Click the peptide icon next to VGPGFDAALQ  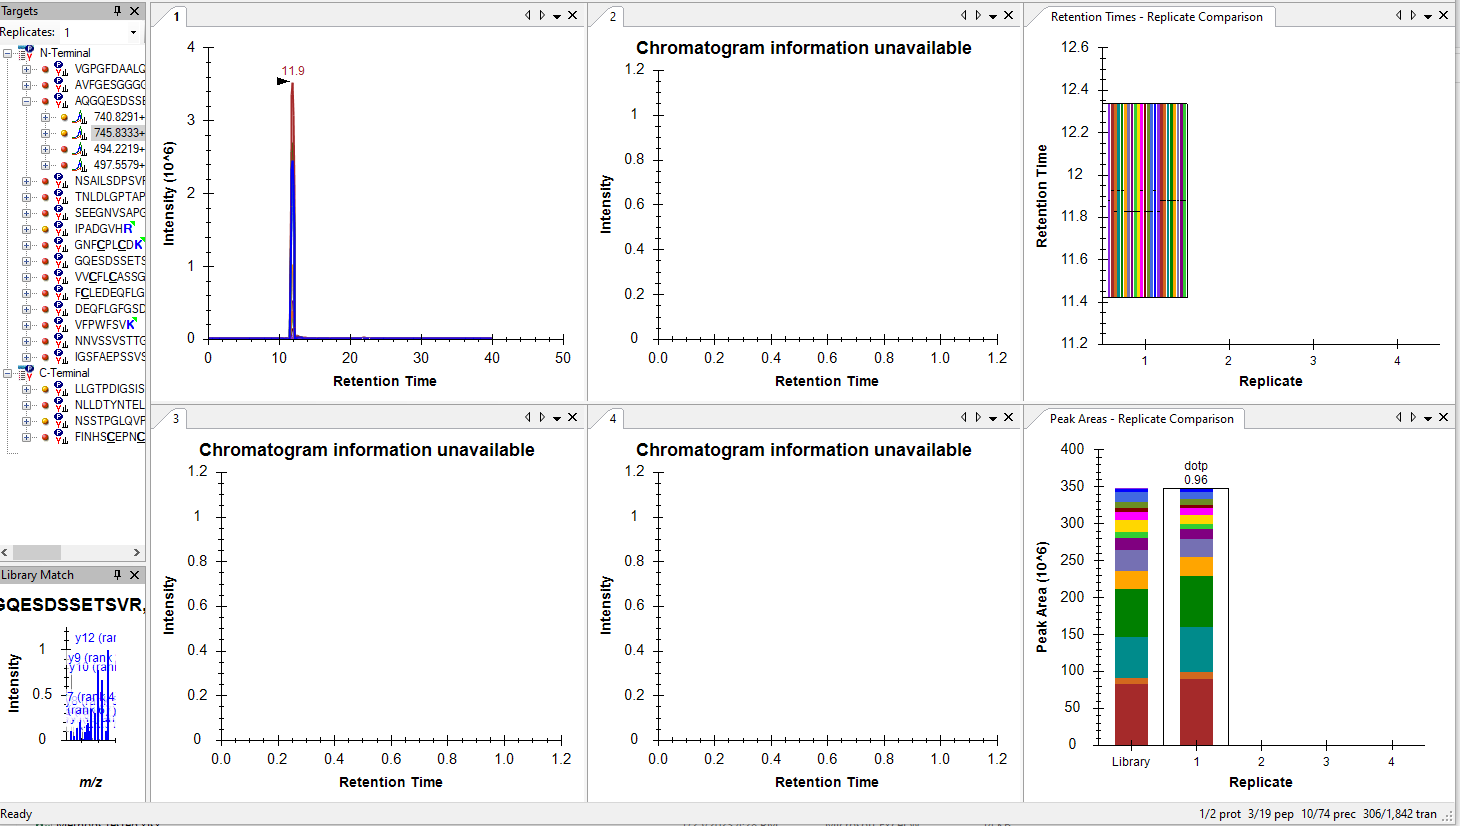(61, 69)
